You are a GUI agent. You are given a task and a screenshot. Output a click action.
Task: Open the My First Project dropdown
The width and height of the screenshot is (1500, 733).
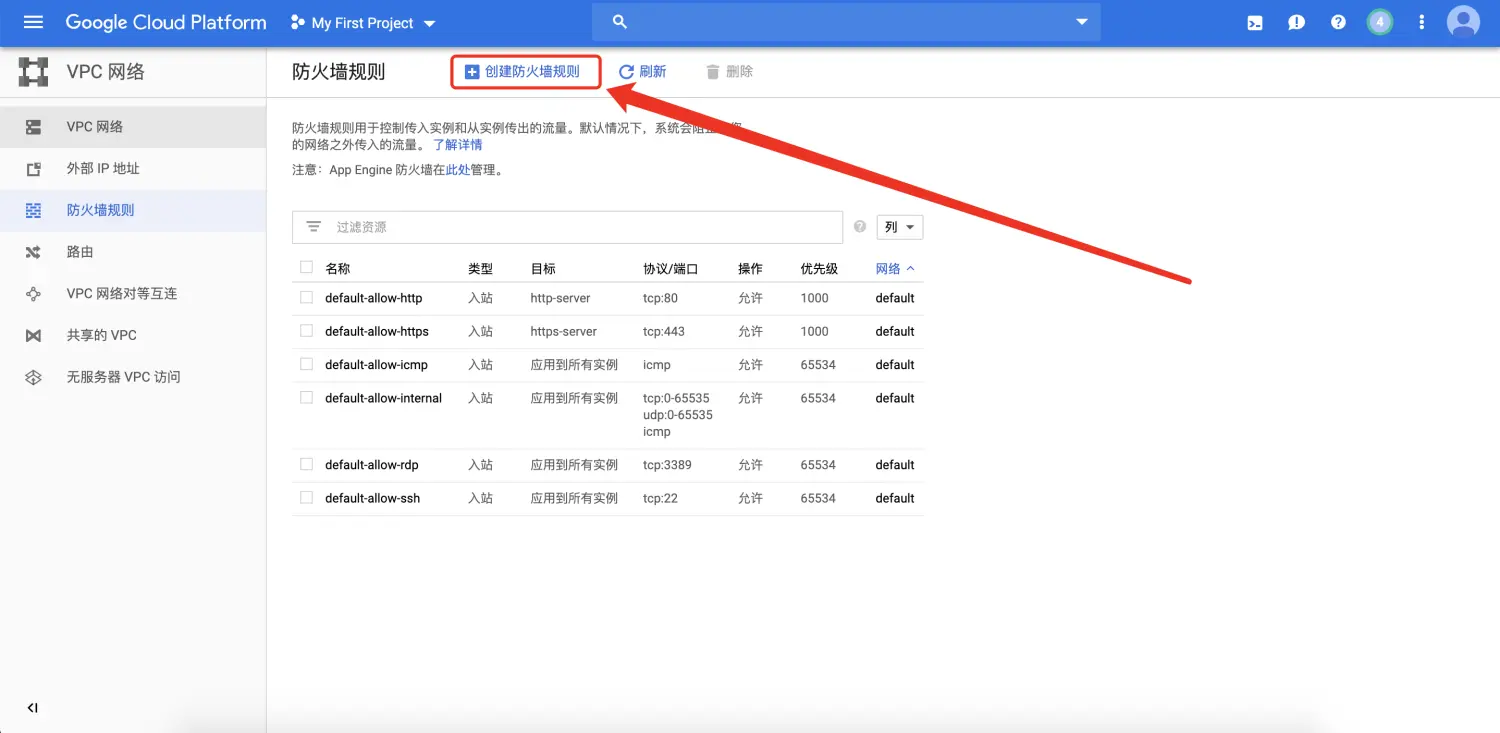363,23
